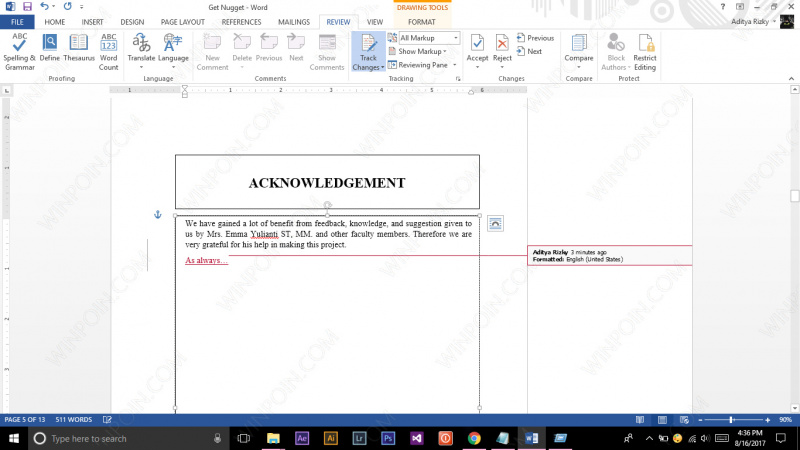800x450 pixels.
Task: Open PAGE 5 OF 13 navigation
Action: click(24, 419)
